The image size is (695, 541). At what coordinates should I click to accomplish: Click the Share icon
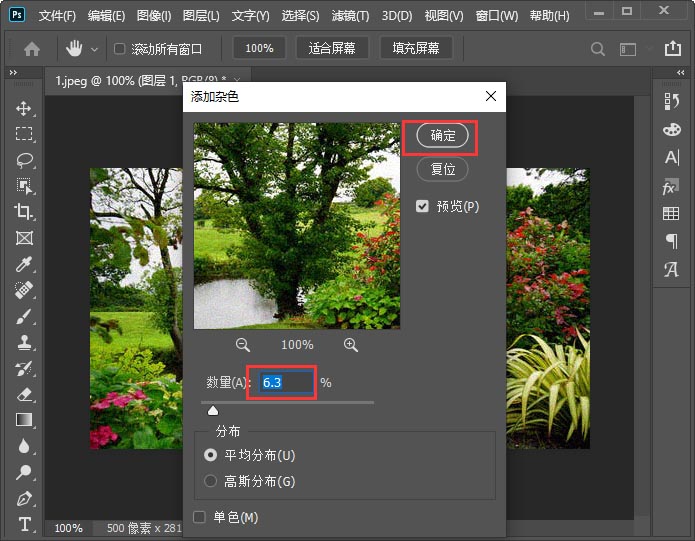[x=672, y=48]
